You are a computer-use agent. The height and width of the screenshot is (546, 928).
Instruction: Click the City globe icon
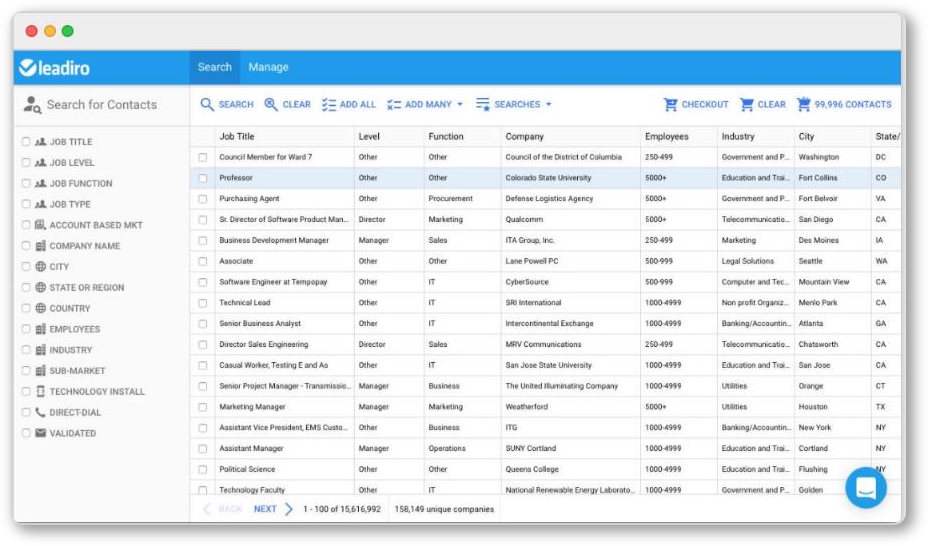[x=40, y=266]
